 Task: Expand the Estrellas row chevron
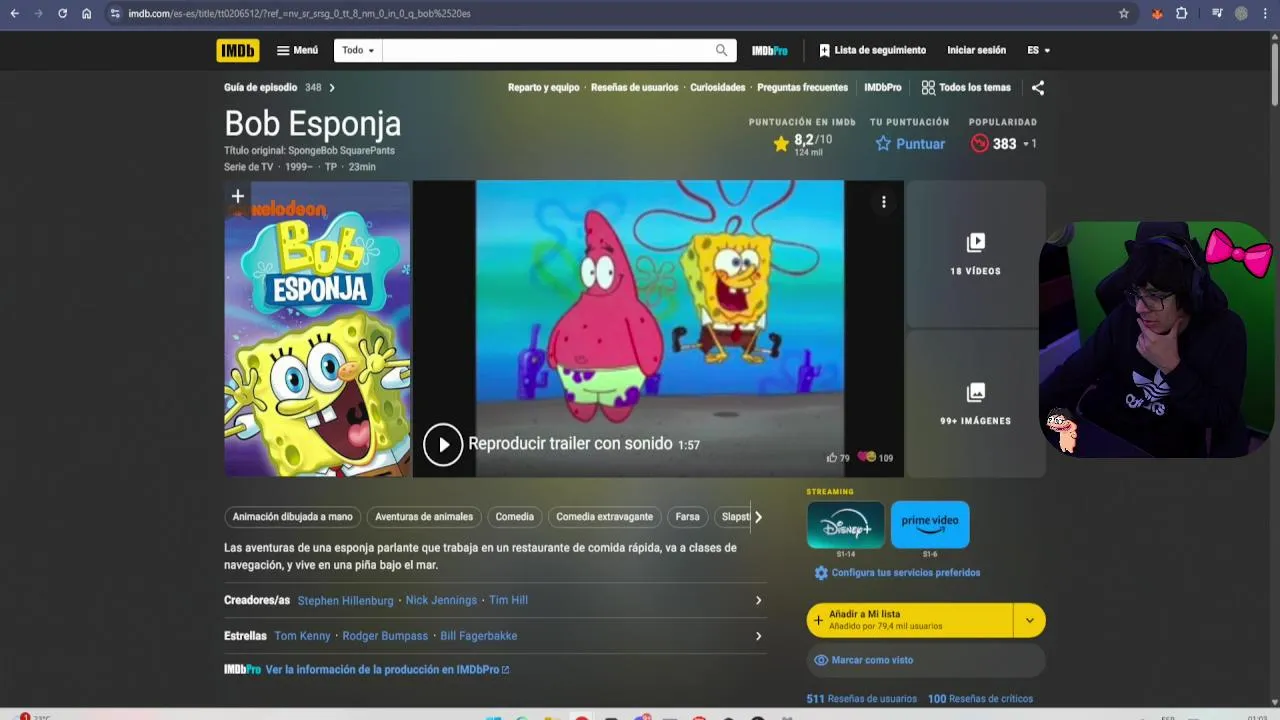(758, 636)
